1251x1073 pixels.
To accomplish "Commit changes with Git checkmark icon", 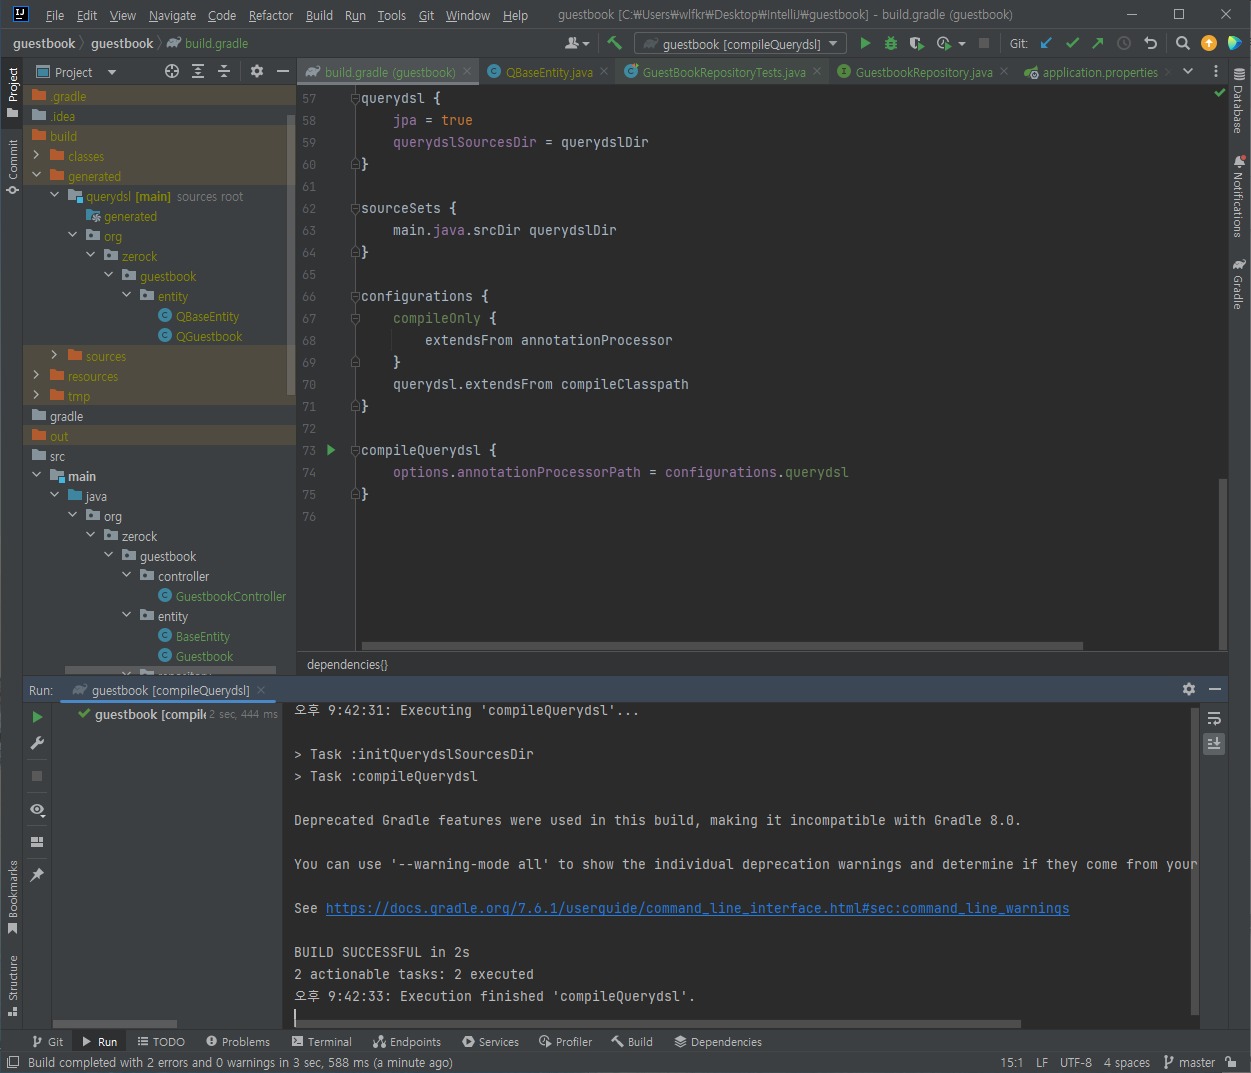I will click(x=1072, y=43).
